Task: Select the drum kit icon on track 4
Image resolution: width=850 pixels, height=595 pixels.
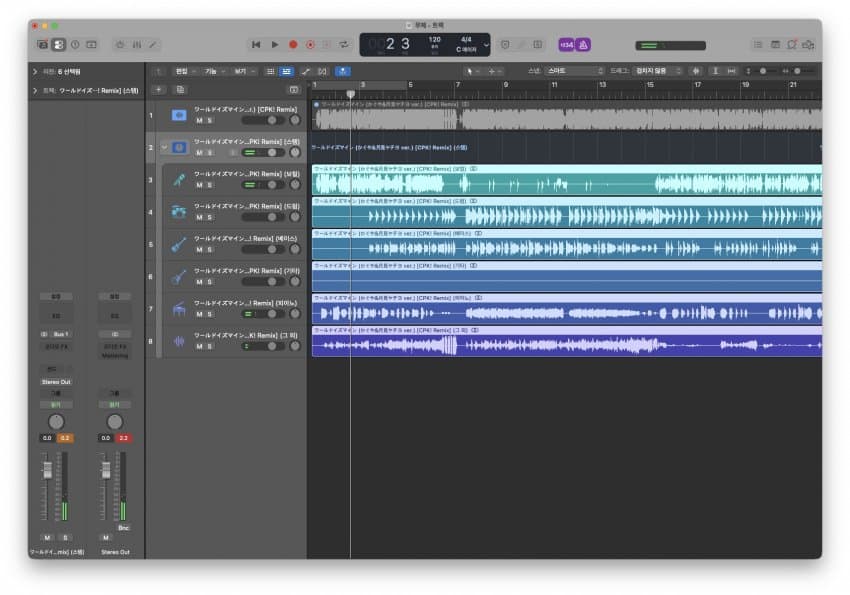Action: click(x=179, y=212)
